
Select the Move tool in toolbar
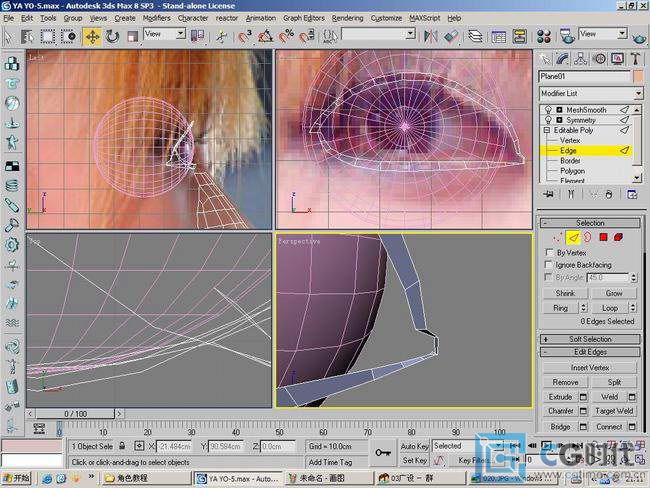click(92, 36)
